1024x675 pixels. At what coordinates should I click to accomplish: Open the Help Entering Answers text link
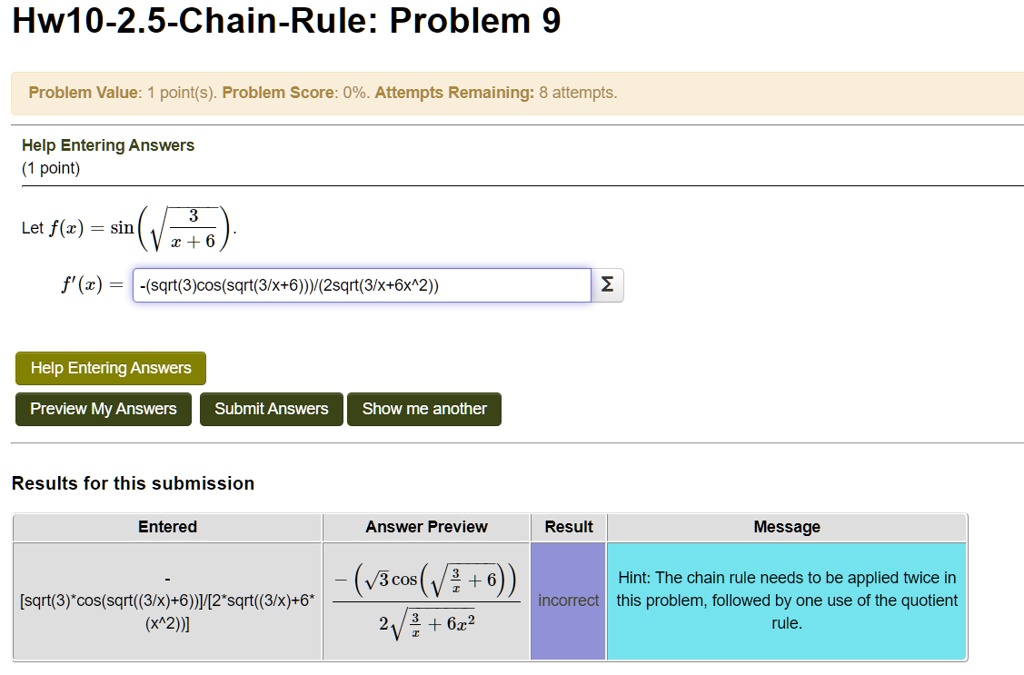point(108,145)
